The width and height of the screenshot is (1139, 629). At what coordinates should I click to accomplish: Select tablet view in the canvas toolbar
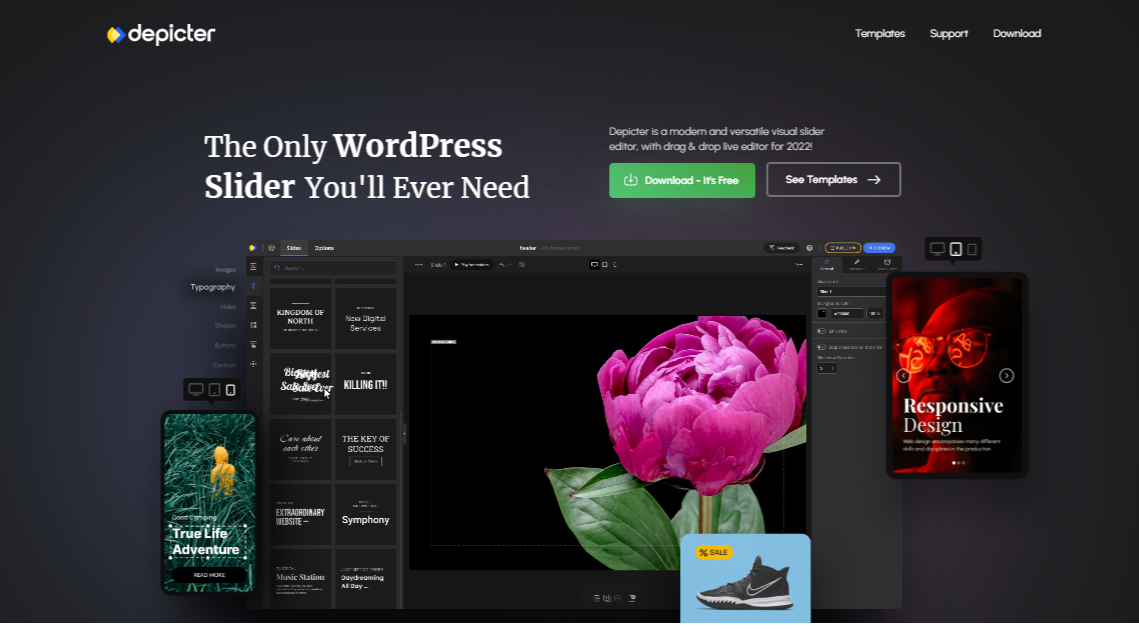pos(605,265)
